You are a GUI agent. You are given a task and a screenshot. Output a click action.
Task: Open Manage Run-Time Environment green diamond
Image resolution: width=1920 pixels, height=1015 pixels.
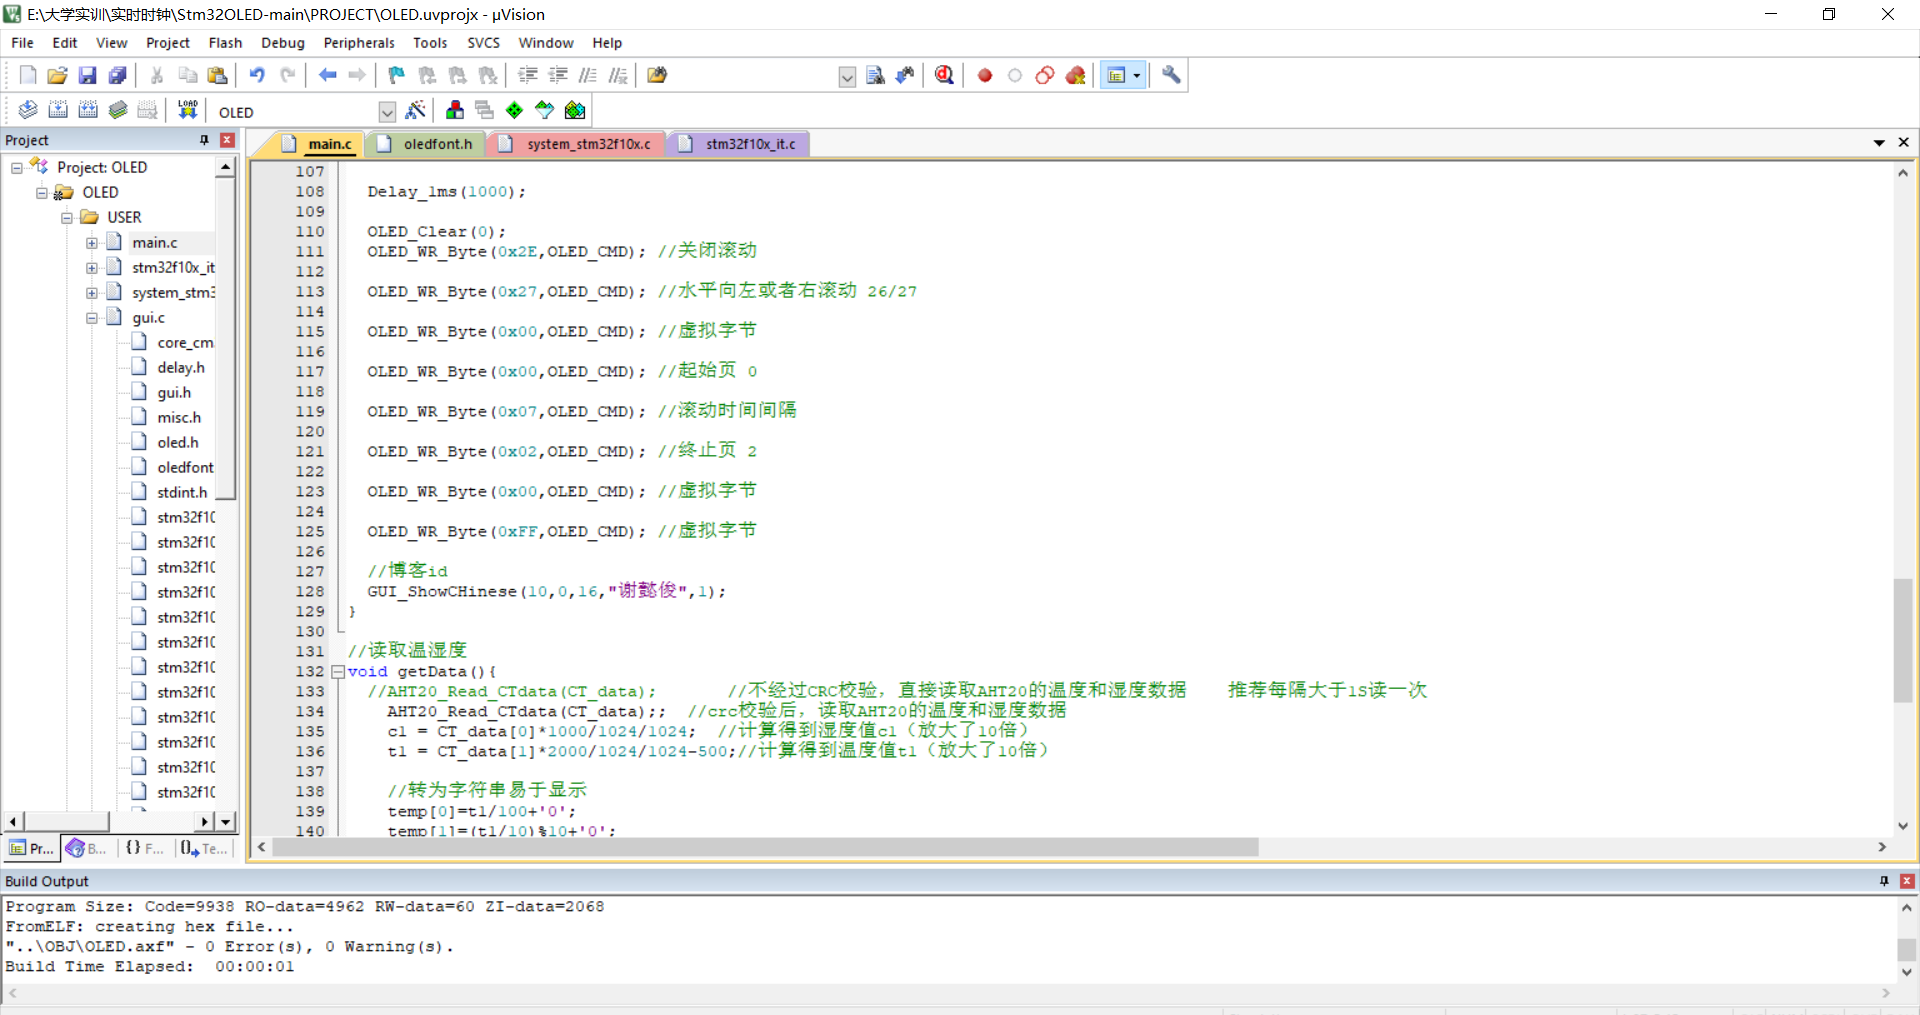coord(514,110)
